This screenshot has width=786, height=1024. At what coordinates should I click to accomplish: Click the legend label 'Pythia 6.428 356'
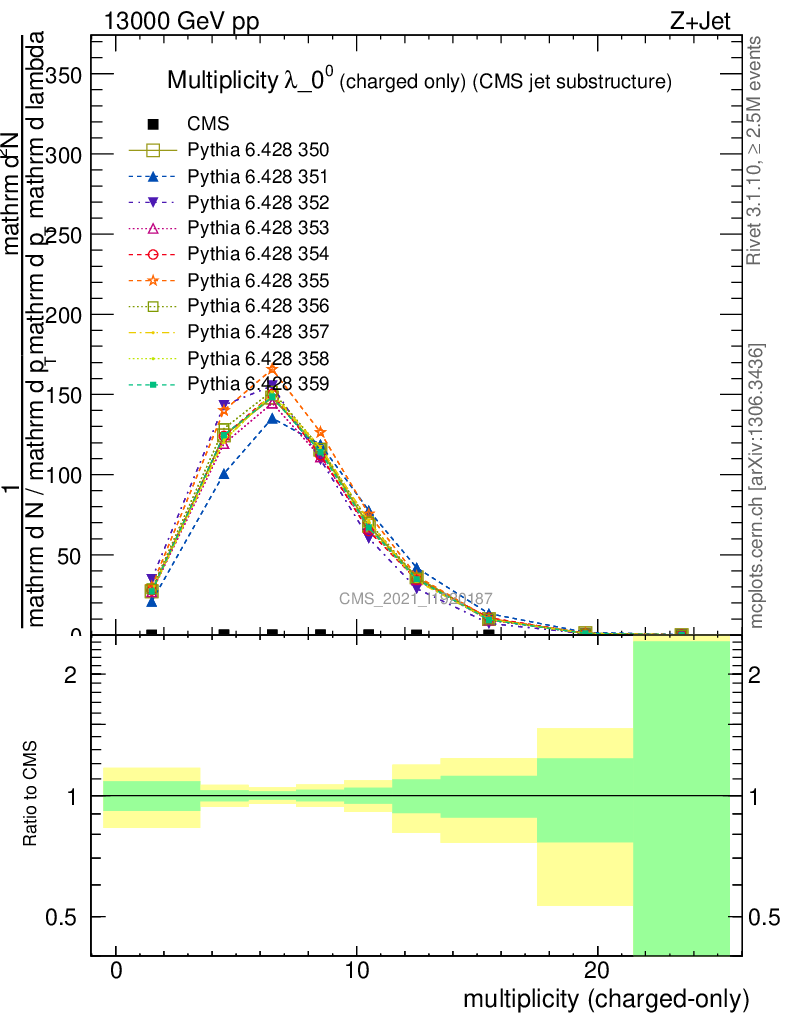[258, 306]
